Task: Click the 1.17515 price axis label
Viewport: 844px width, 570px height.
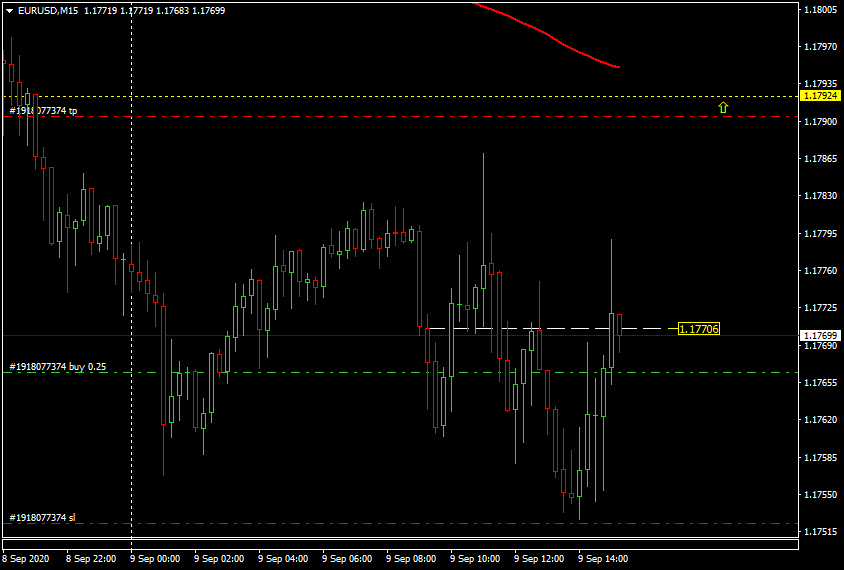Action: (x=820, y=532)
